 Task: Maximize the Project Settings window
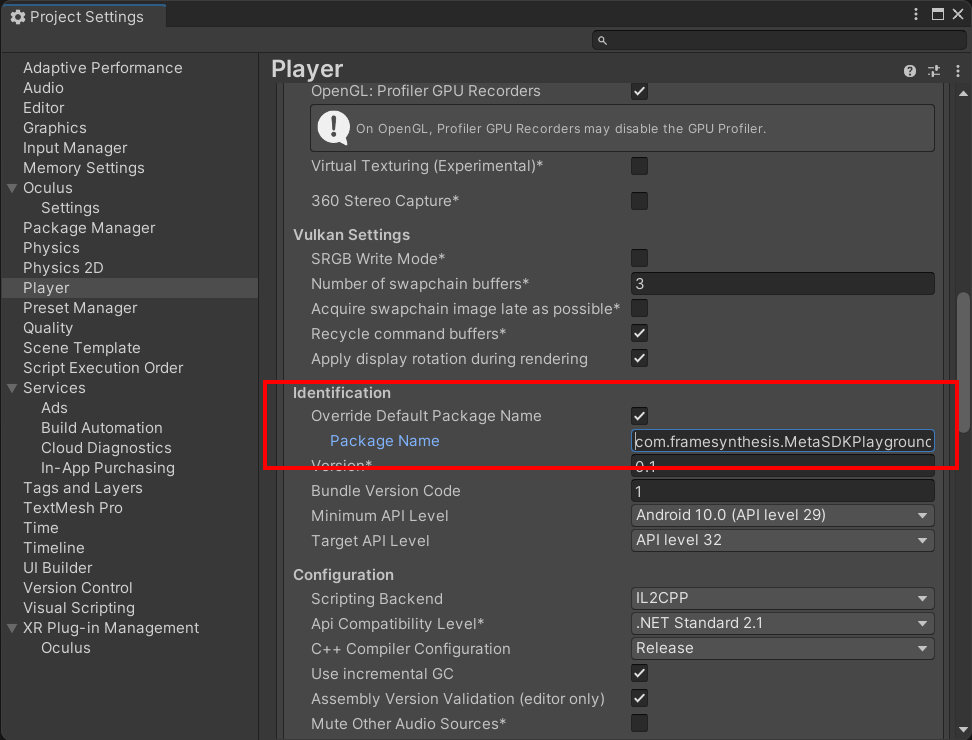click(938, 14)
